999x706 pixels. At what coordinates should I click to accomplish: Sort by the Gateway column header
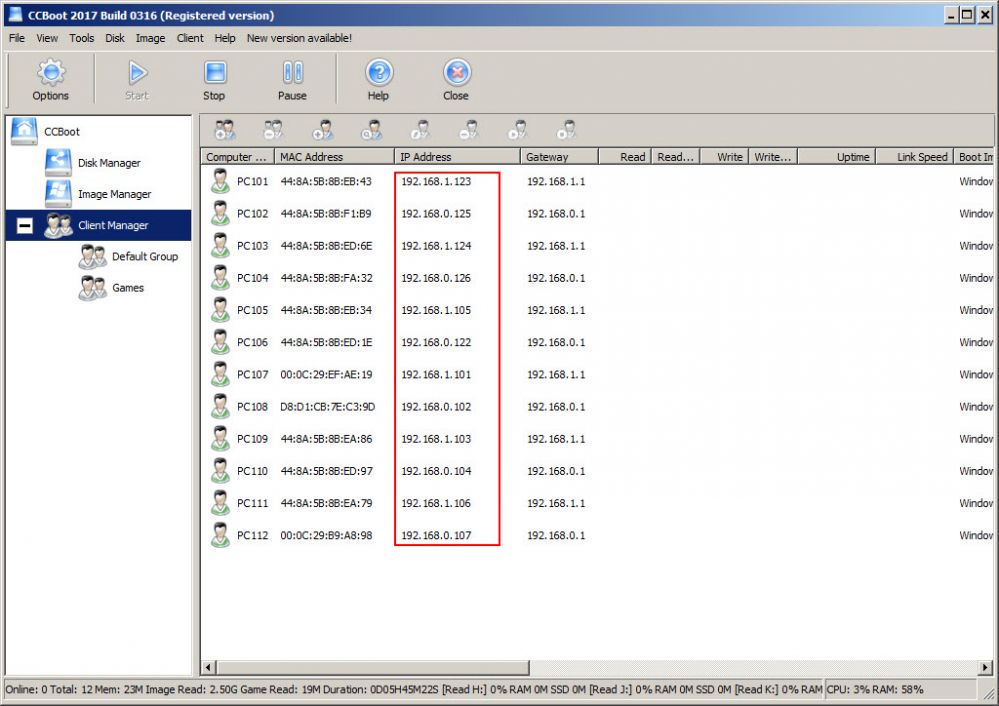[560, 157]
